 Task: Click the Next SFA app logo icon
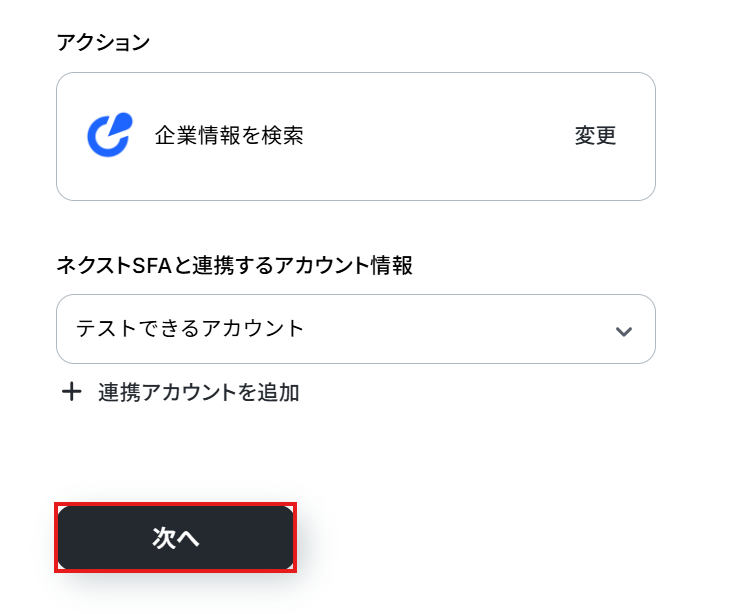[x=109, y=136]
